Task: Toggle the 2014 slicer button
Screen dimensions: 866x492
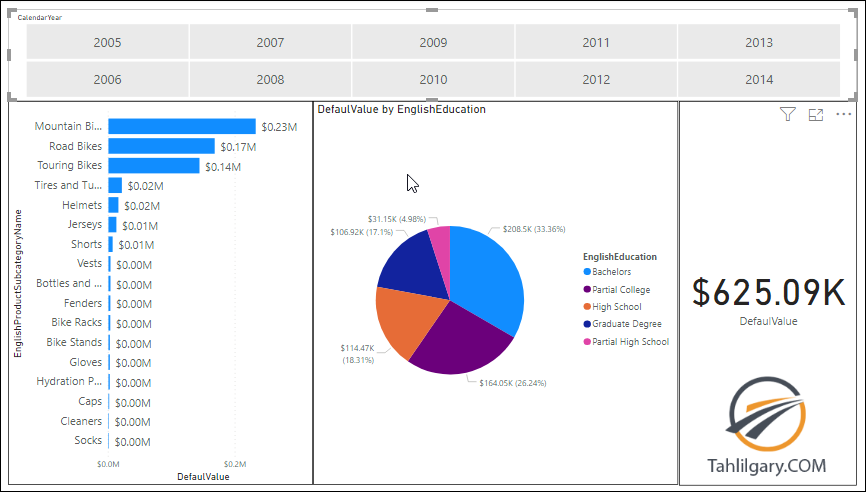Action: pos(759,80)
